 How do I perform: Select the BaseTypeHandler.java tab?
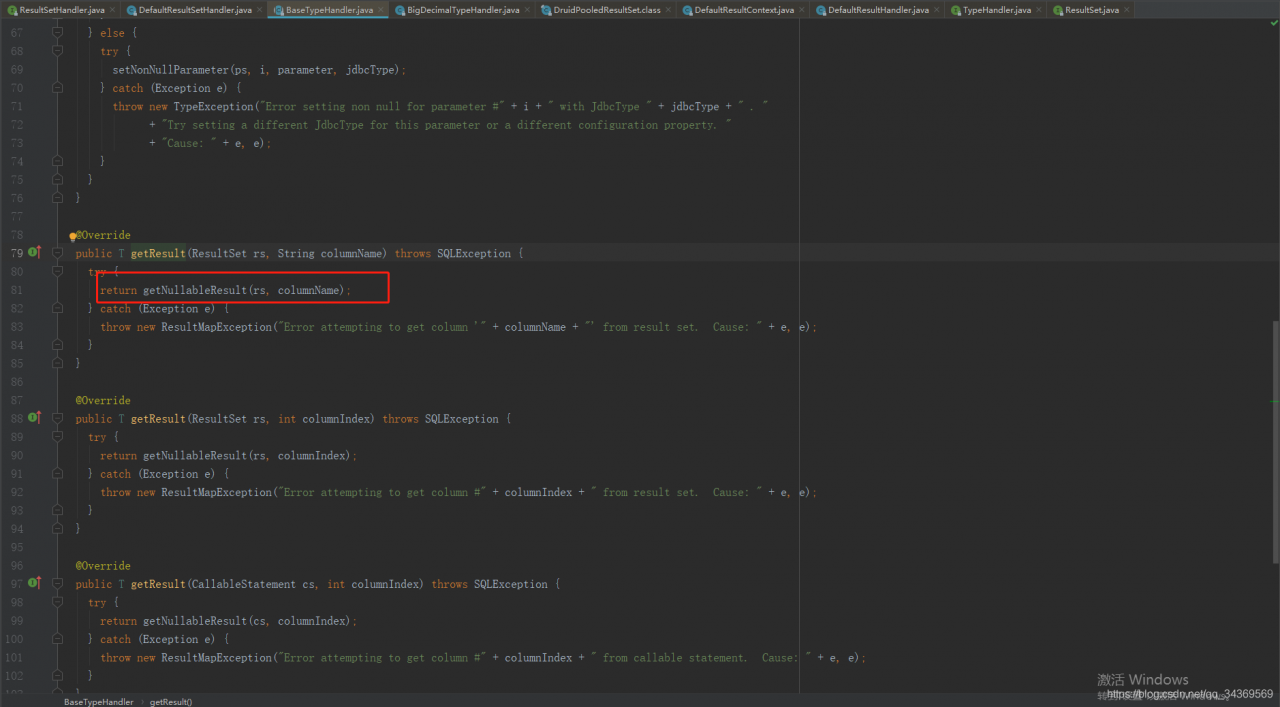(x=329, y=9)
